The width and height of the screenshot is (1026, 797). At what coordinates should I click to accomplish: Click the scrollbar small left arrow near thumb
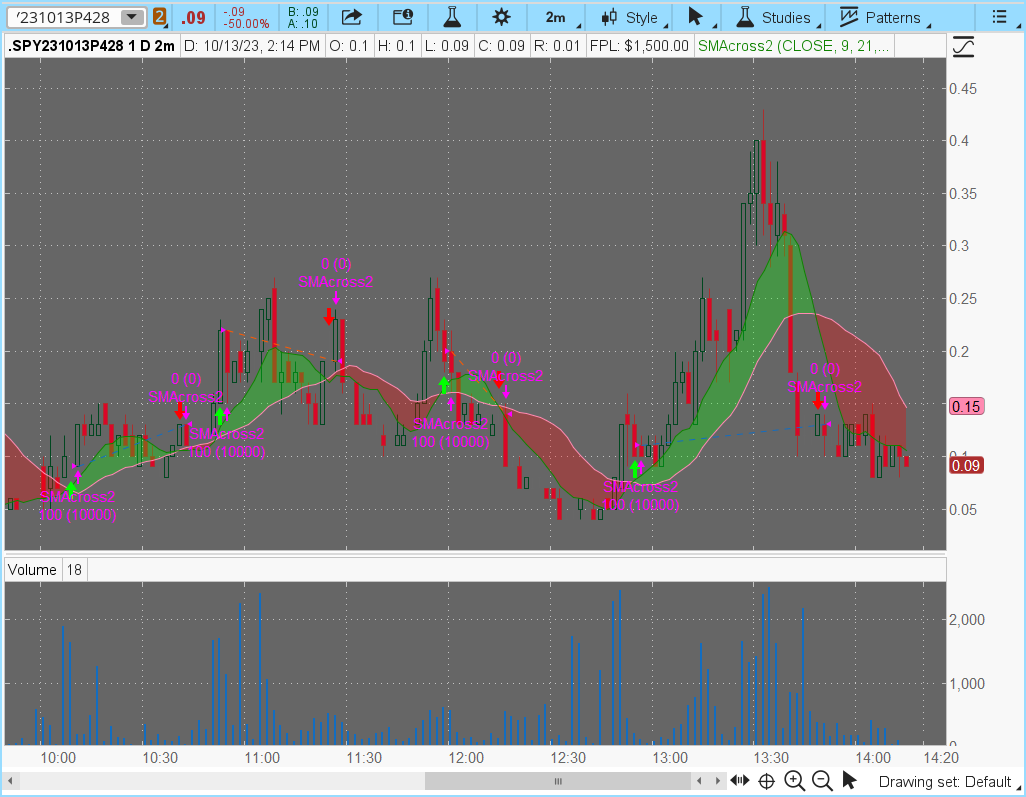point(699,781)
